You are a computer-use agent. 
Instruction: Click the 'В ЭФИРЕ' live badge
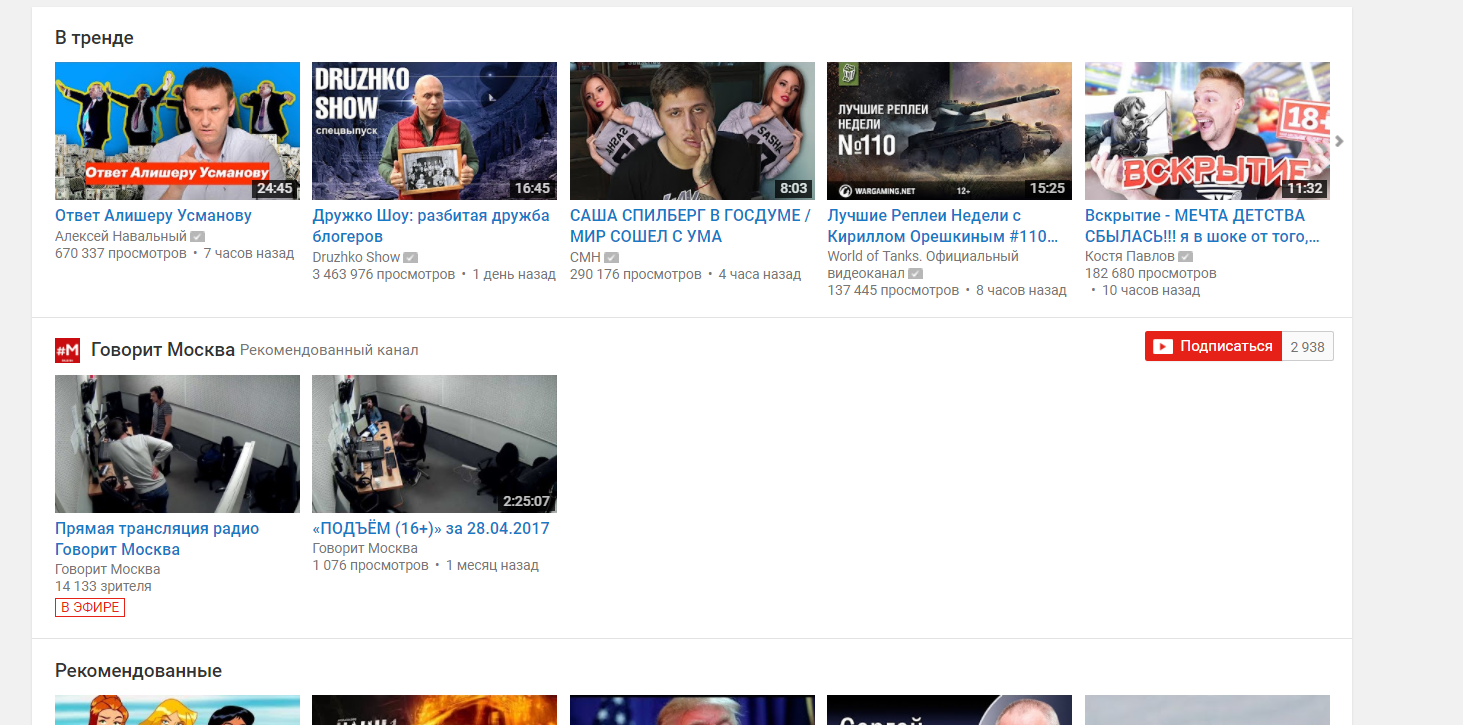90,607
